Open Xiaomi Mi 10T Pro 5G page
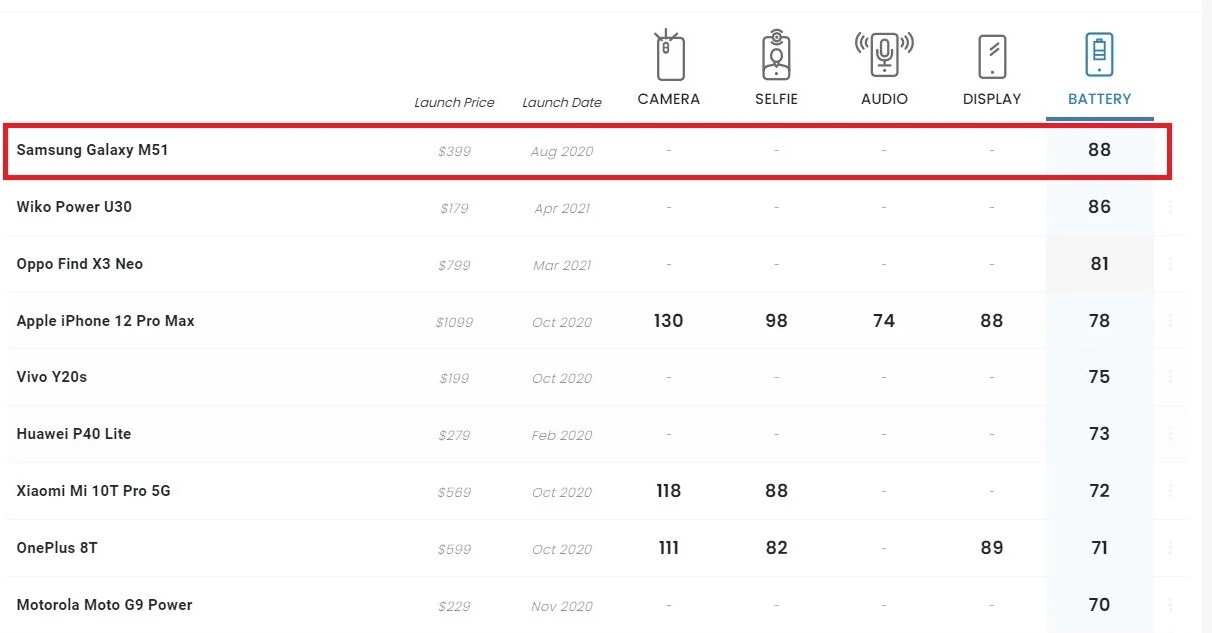This screenshot has width=1212, height=633. (94, 491)
